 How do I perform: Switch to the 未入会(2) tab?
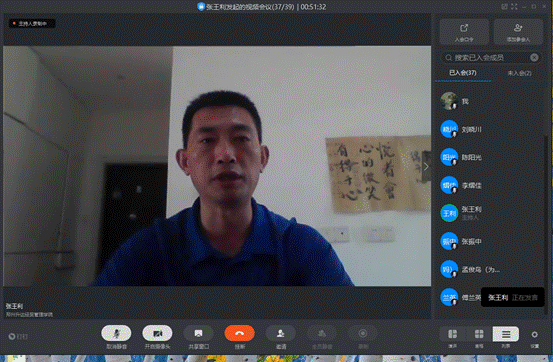coord(519,73)
